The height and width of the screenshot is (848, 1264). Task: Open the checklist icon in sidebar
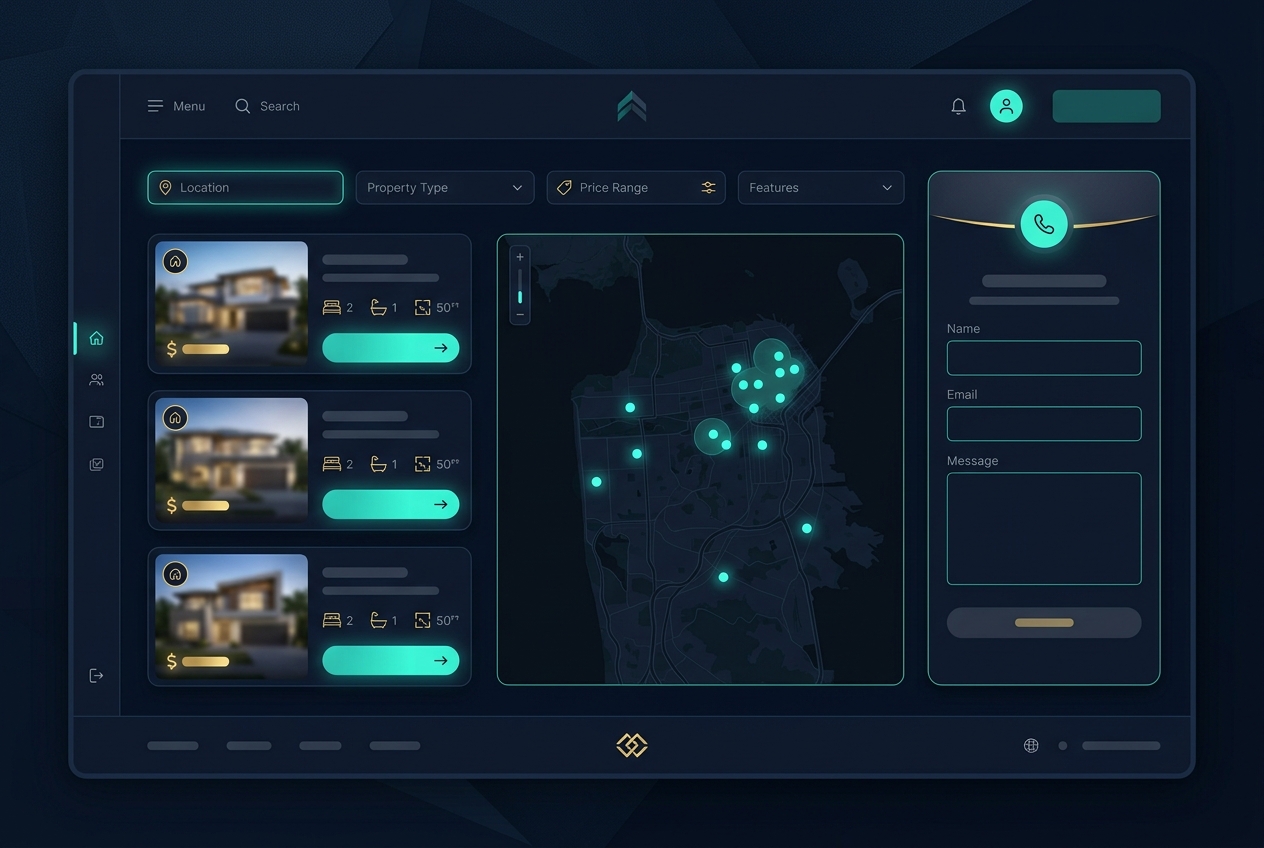[x=96, y=464]
